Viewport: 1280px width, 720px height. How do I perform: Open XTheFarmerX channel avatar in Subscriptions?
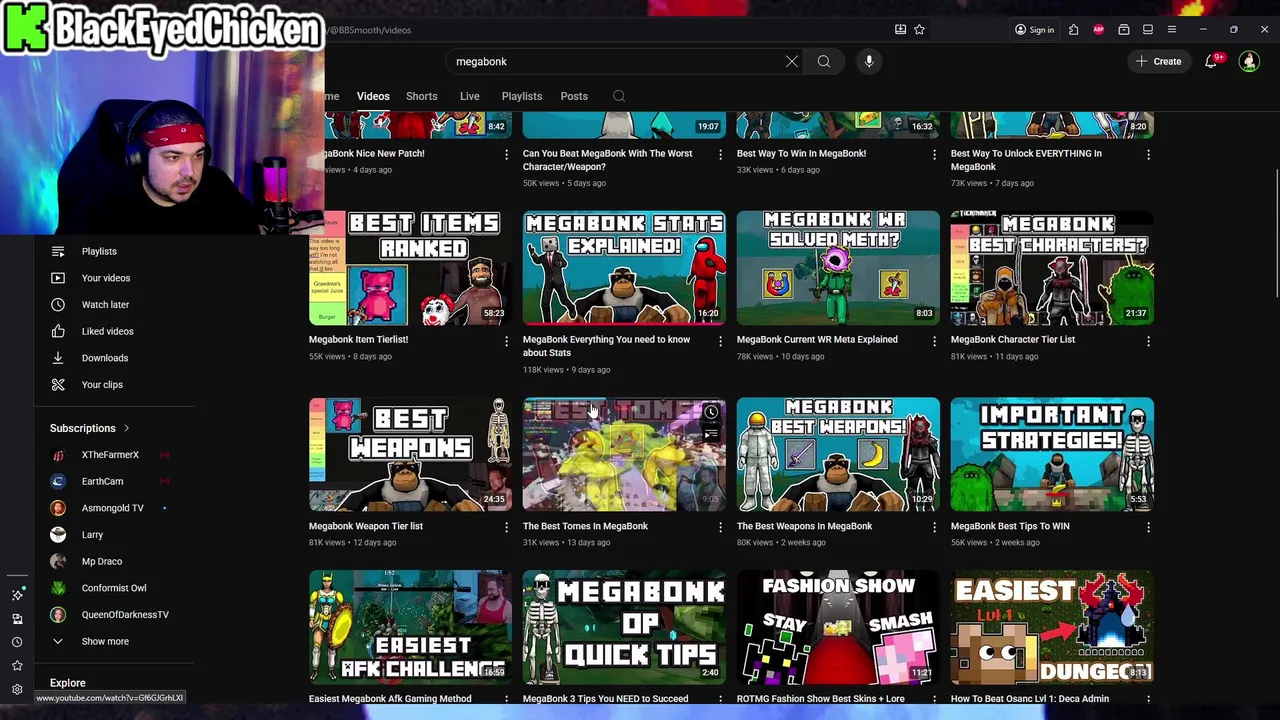click(x=58, y=455)
